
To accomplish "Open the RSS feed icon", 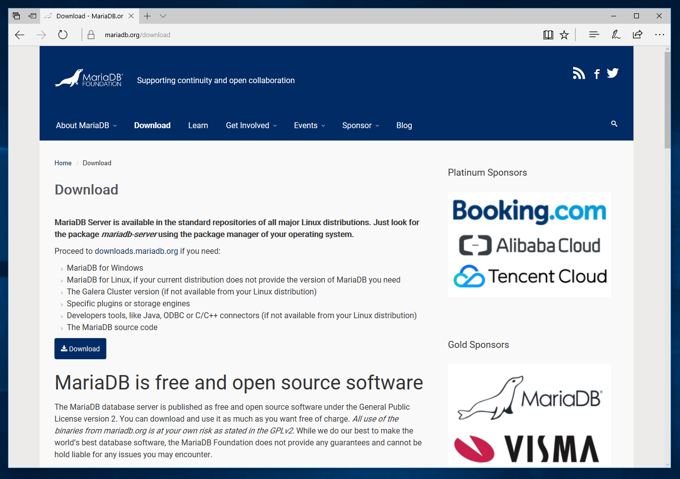I will [579, 73].
